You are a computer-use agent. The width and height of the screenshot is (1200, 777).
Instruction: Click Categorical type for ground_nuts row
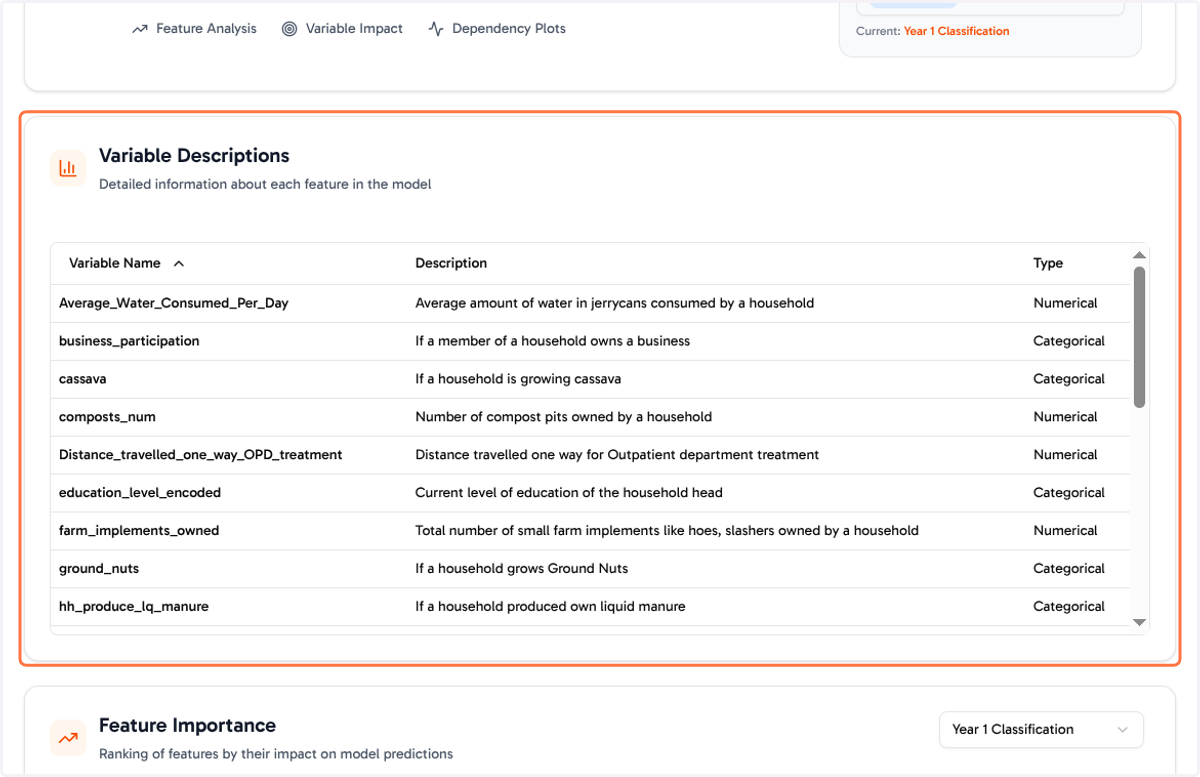click(x=1069, y=569)
